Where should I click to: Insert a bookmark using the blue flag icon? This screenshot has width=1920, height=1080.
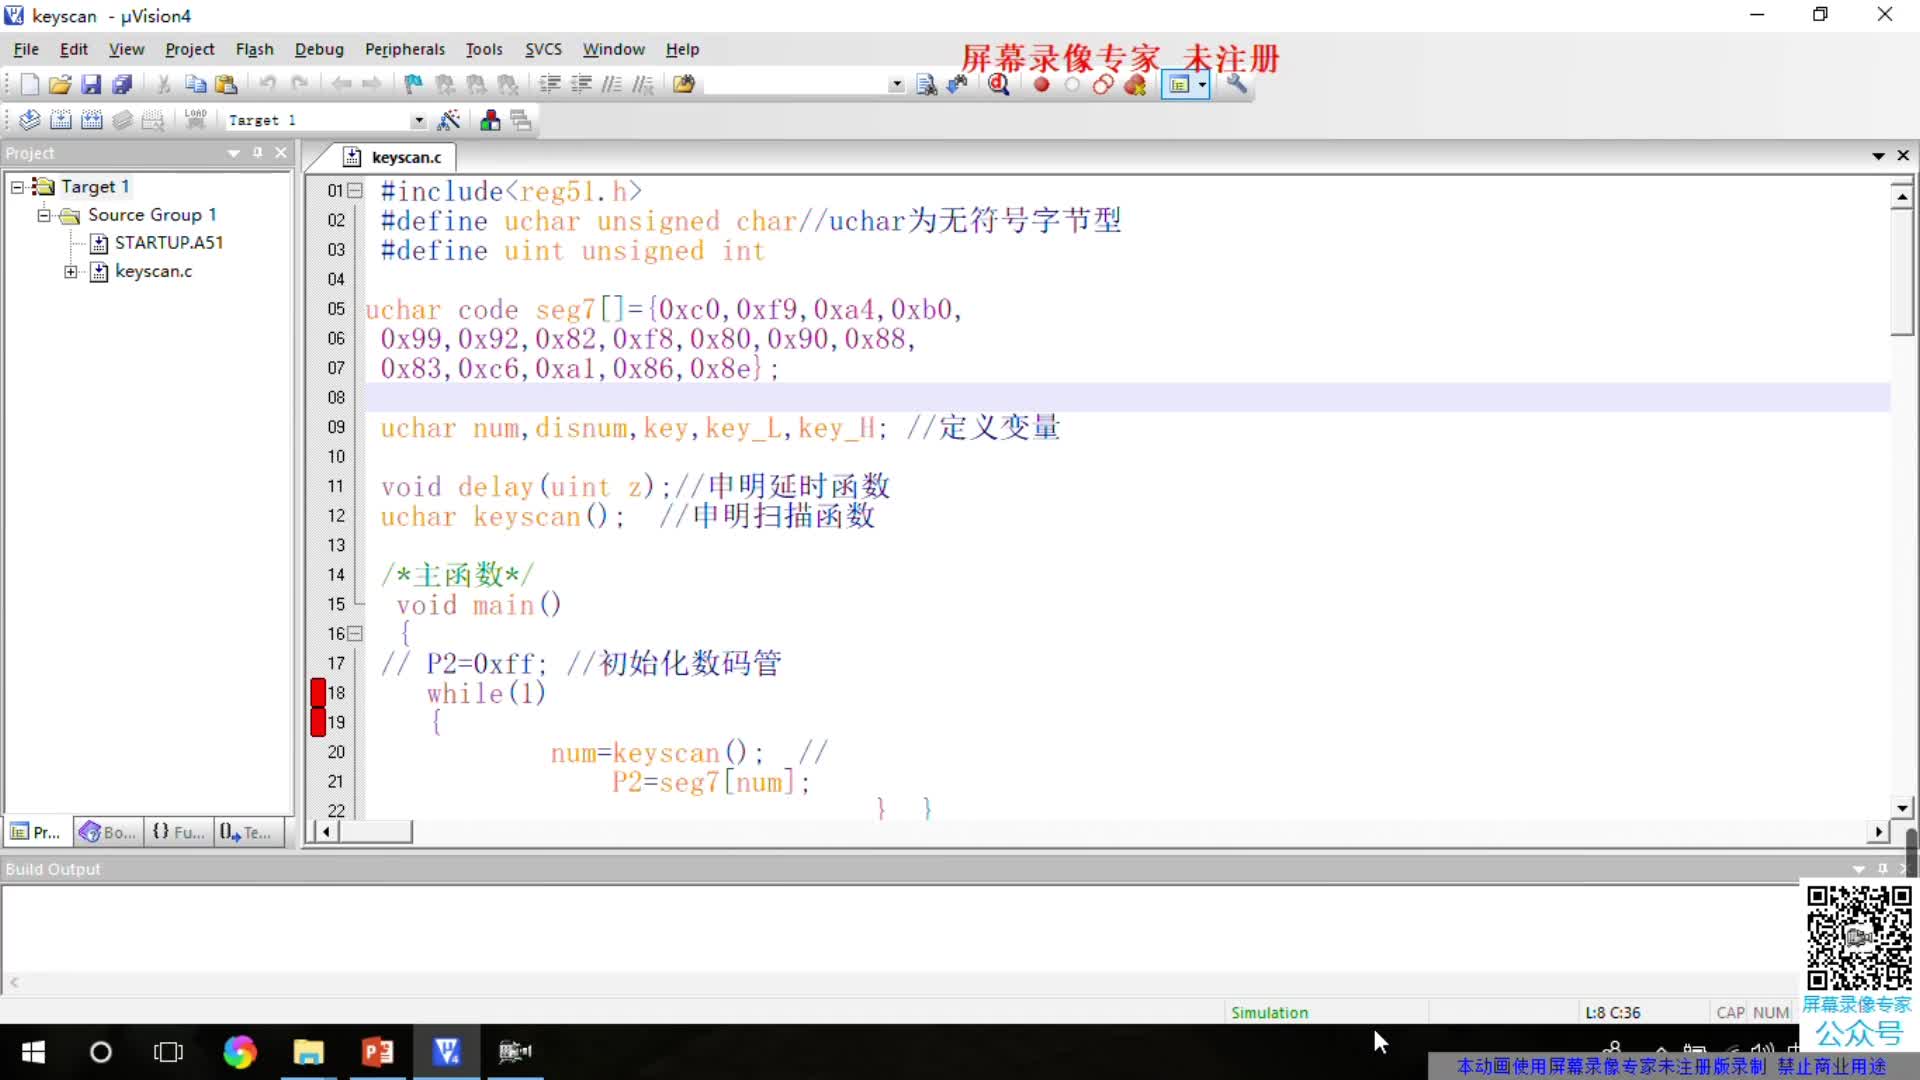[x=414, y=85]
